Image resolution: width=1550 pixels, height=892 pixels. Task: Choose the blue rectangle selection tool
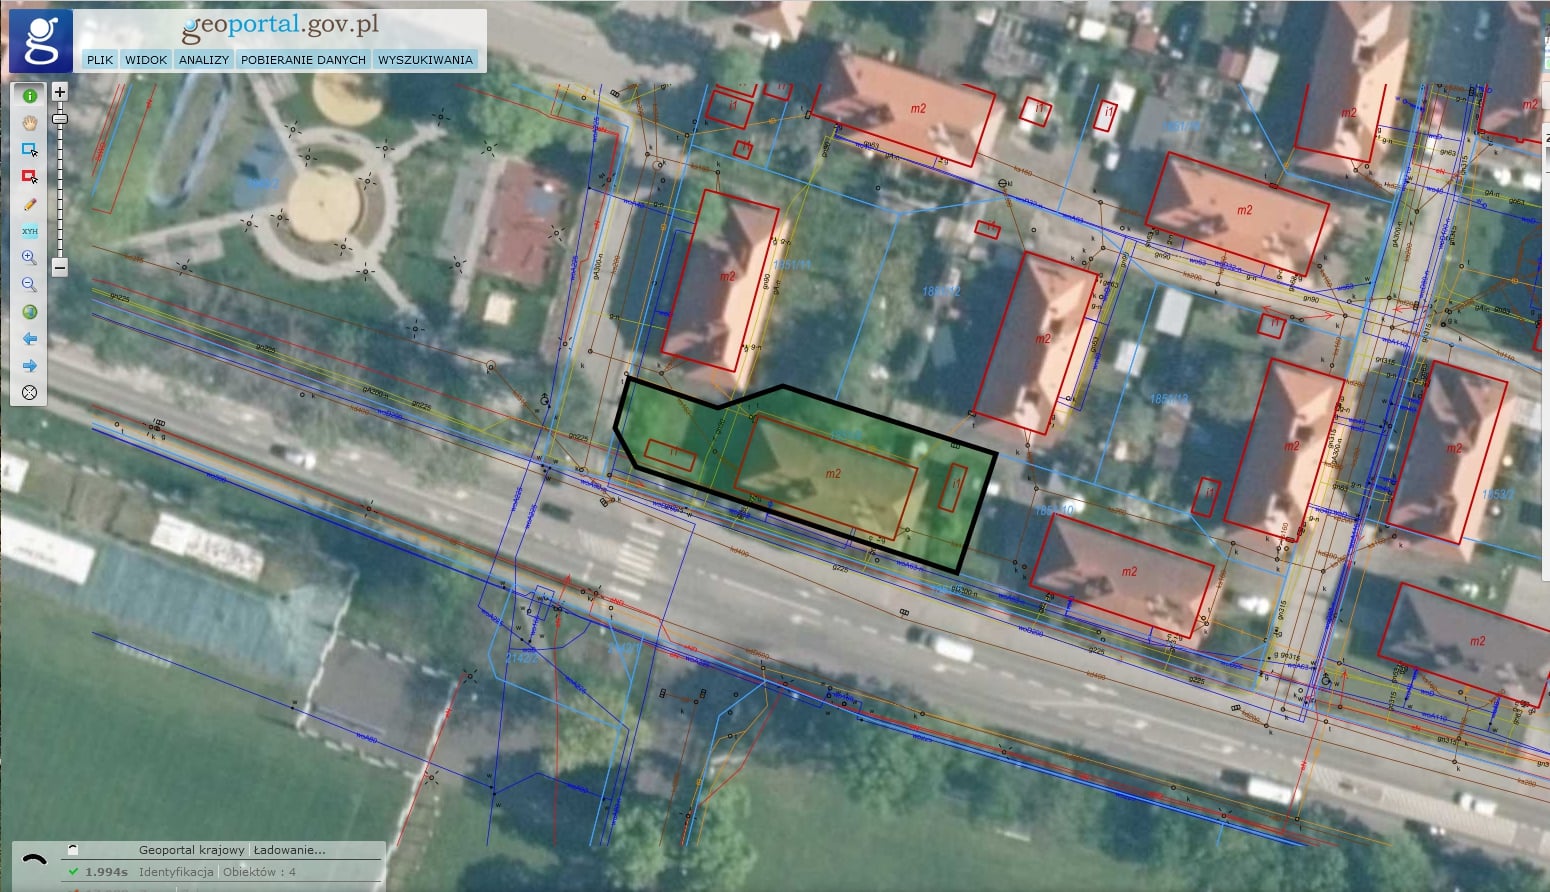coord(30,150)
